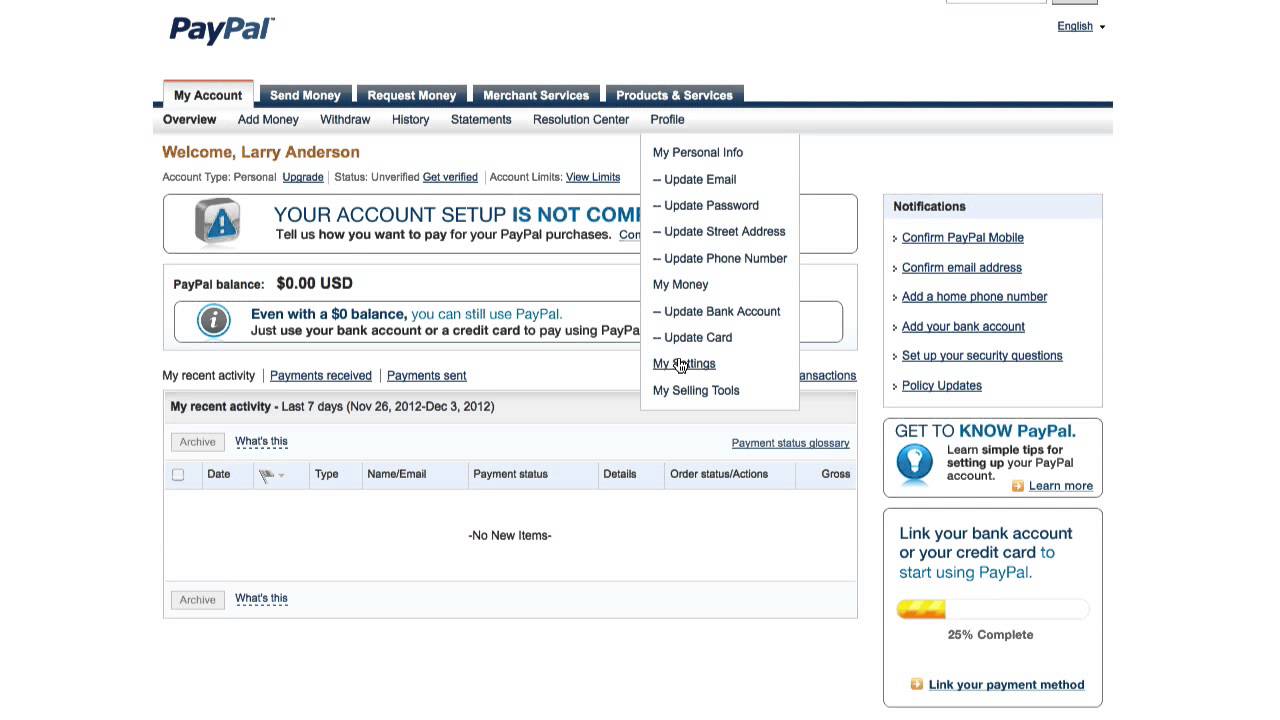Click the Link your payment method link

[1007, 684]
